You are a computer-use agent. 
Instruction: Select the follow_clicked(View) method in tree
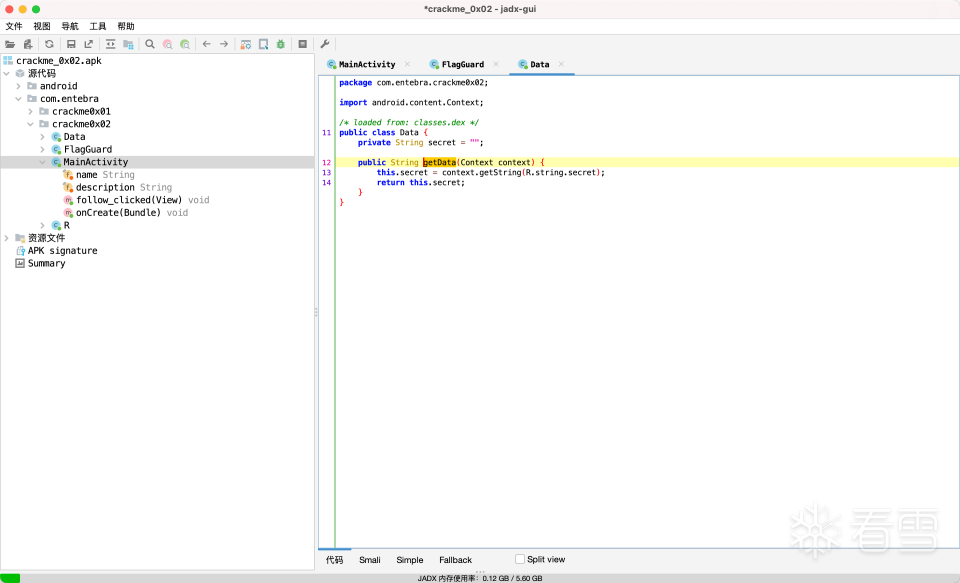[128, 200]
